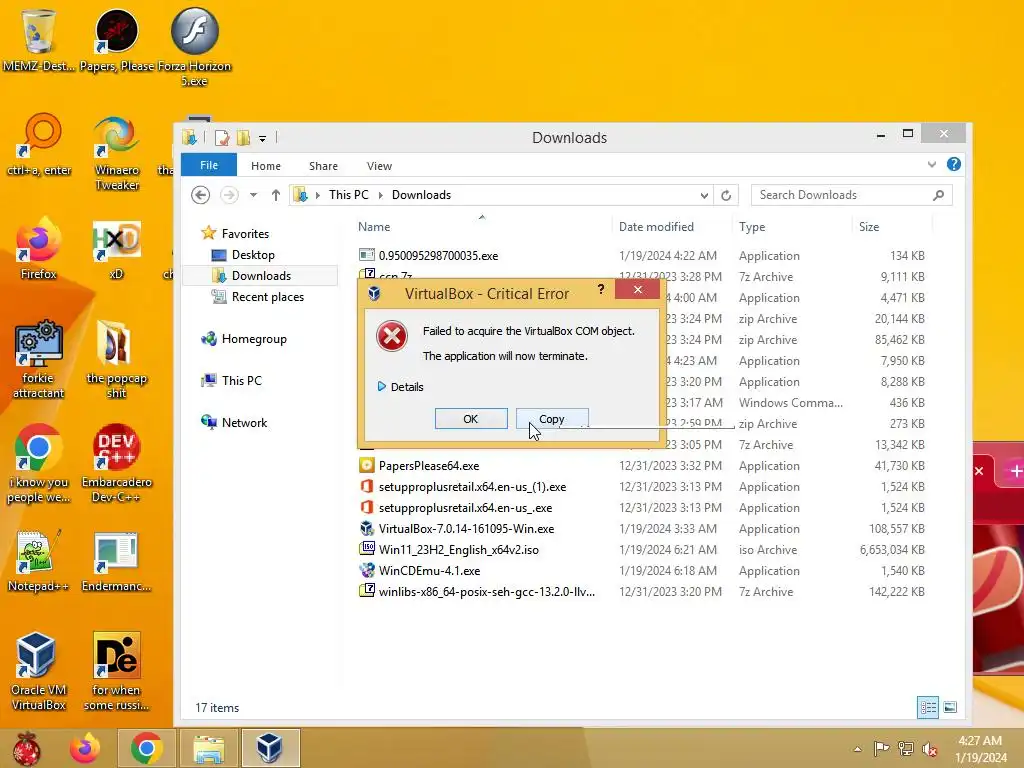The width and height of the screenshot is (1024, 768).
Task: Select PapersPlease64.exe file
Action: [428, 466]
